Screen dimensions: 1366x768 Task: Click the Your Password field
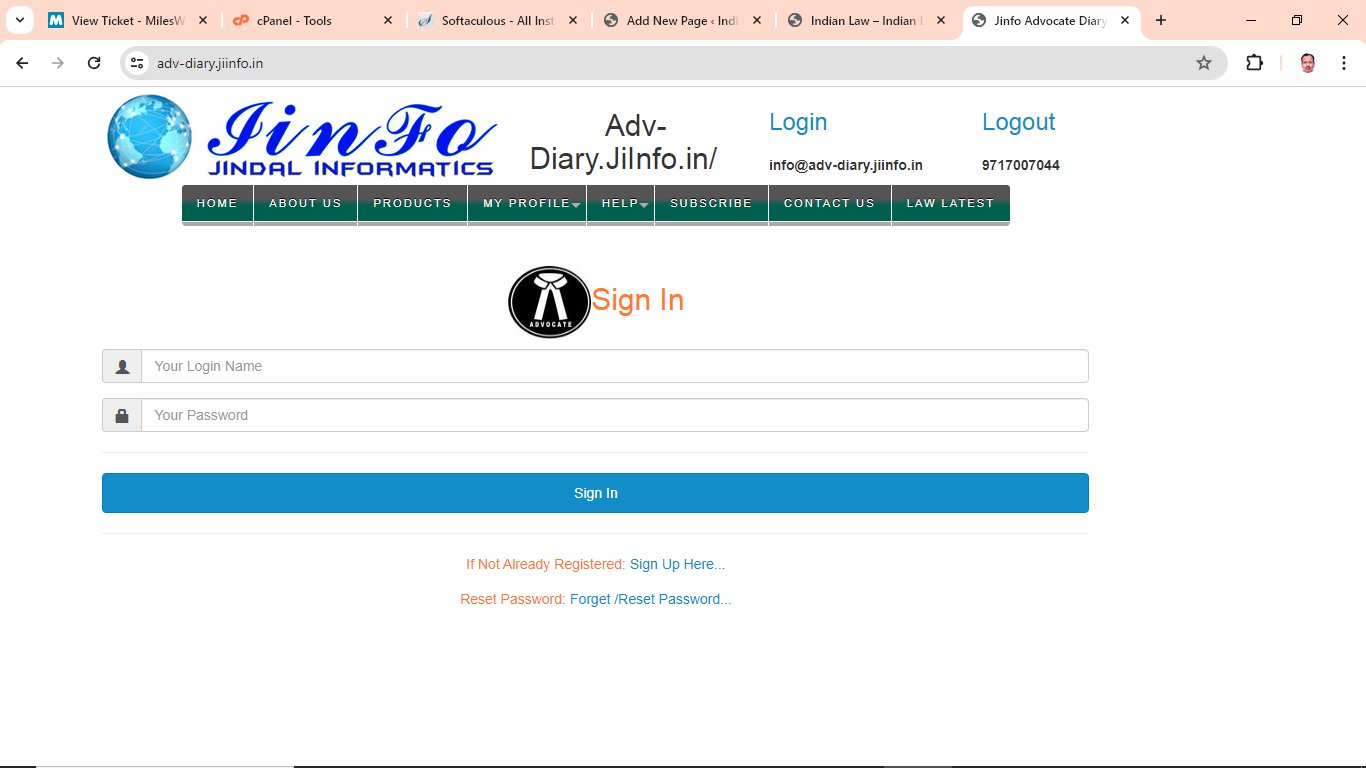pyautogui.click(x=614, y=415)
